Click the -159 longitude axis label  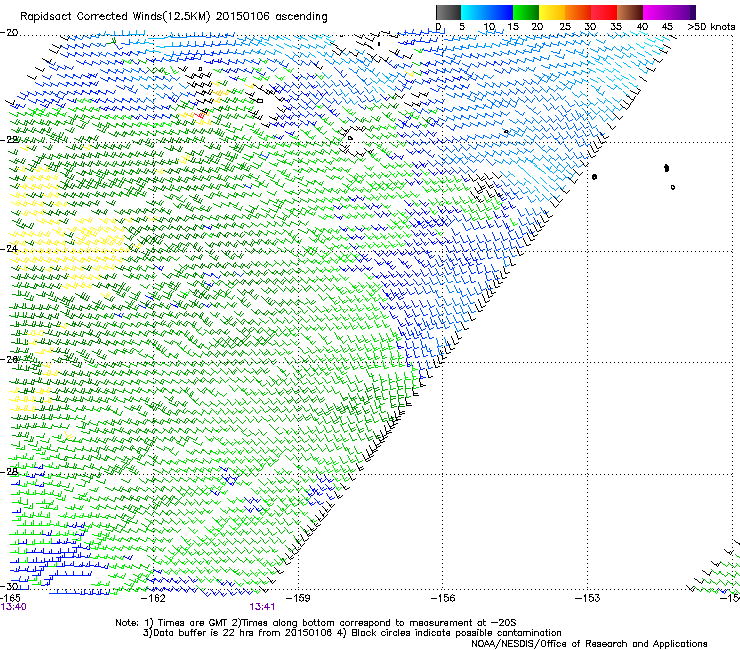(x=298, y=598)
